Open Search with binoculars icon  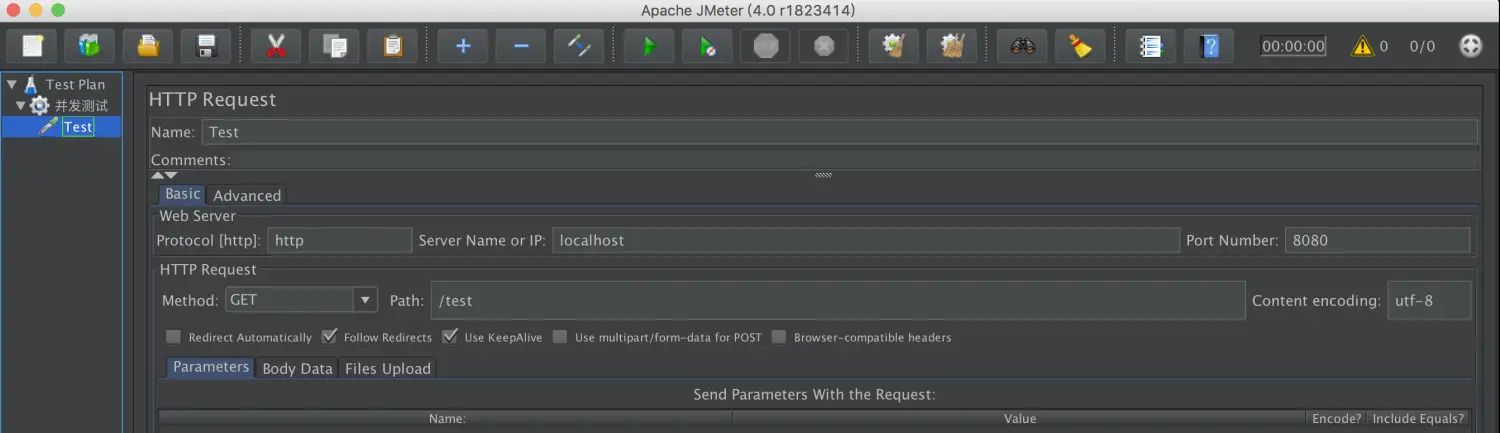click(1022, 46)
